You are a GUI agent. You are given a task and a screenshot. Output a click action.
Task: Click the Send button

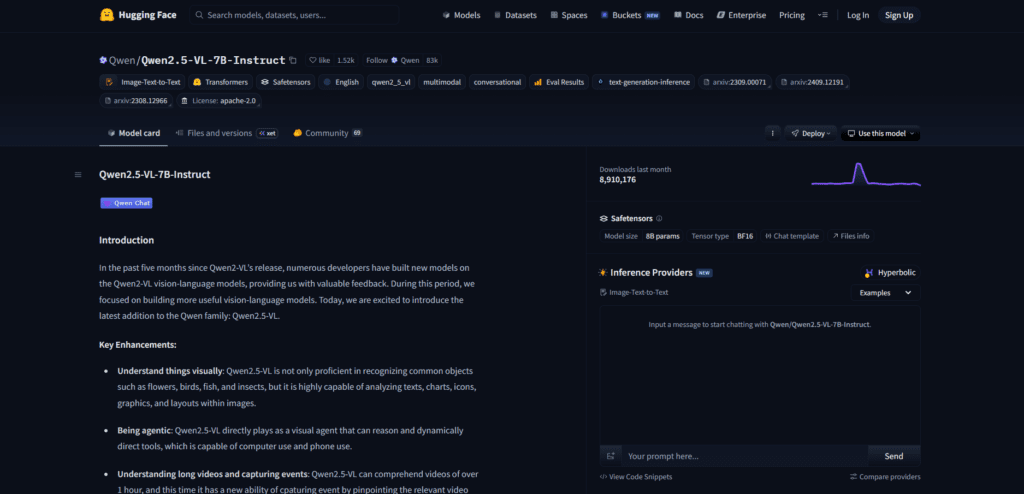point(894,456)
